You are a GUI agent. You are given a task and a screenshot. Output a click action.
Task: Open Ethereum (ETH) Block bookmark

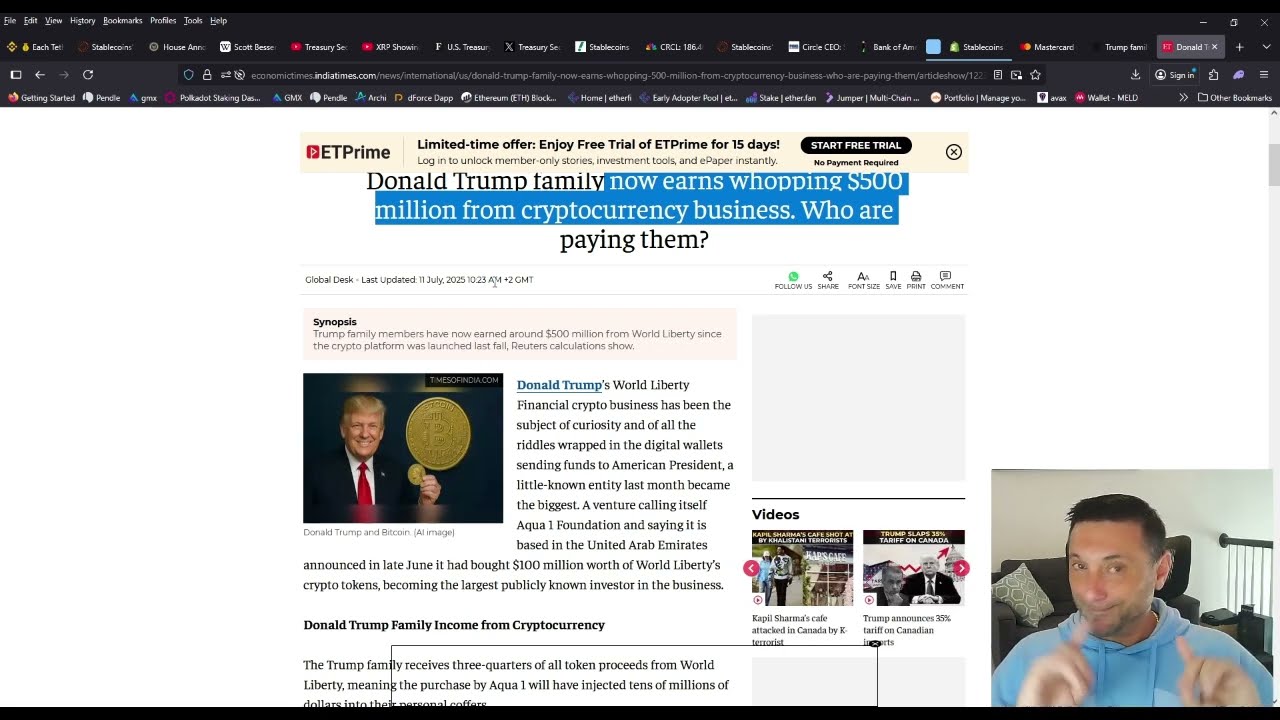[x=509, y=98]
